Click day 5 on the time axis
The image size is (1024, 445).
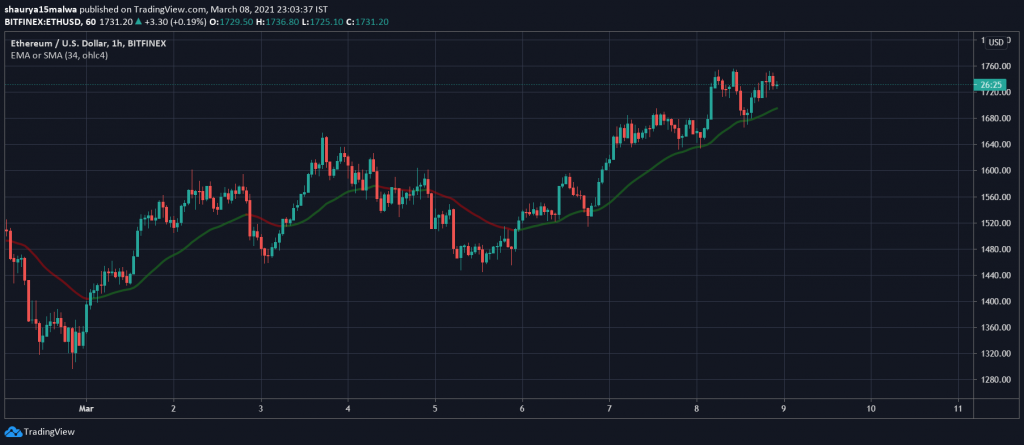click(435, 408)
